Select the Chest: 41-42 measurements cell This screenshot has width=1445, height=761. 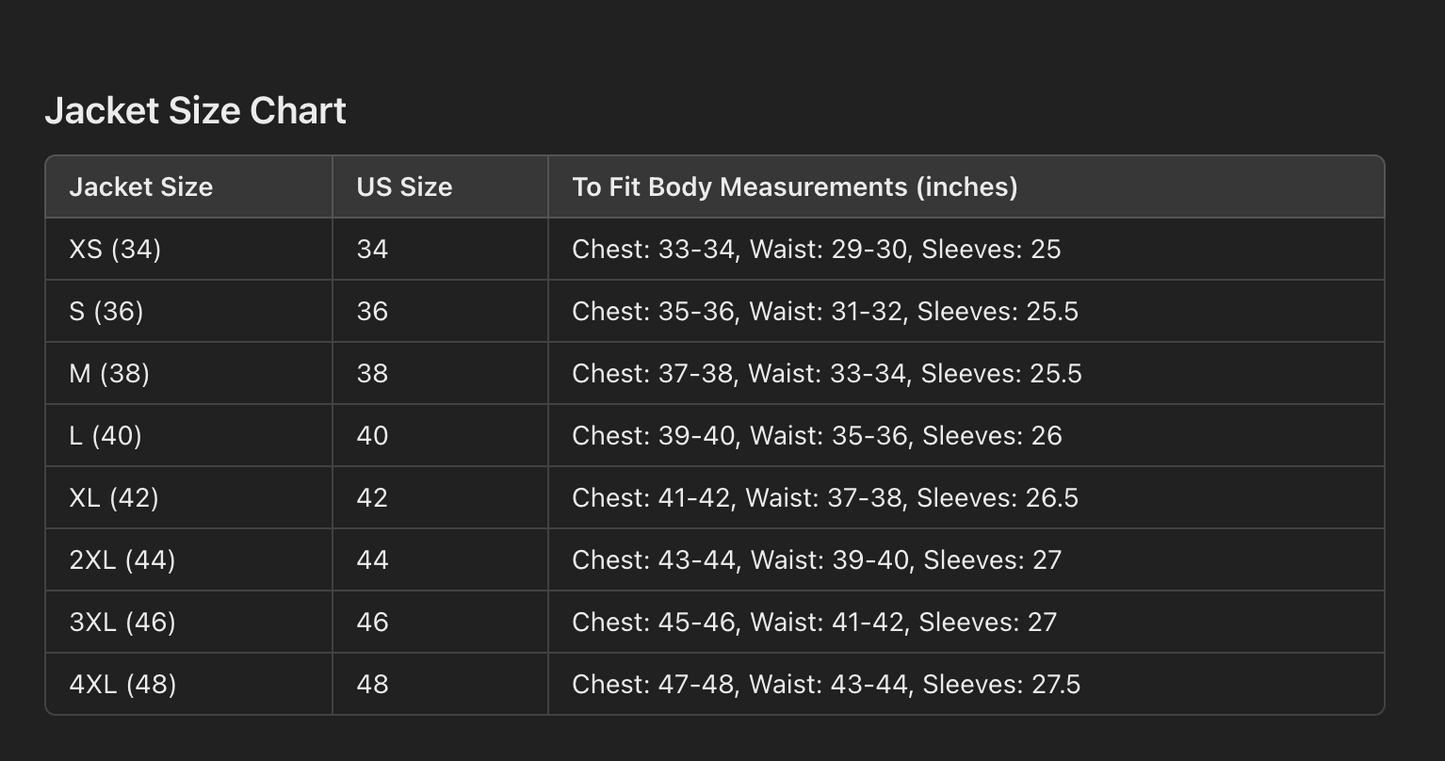coord(825,497)
